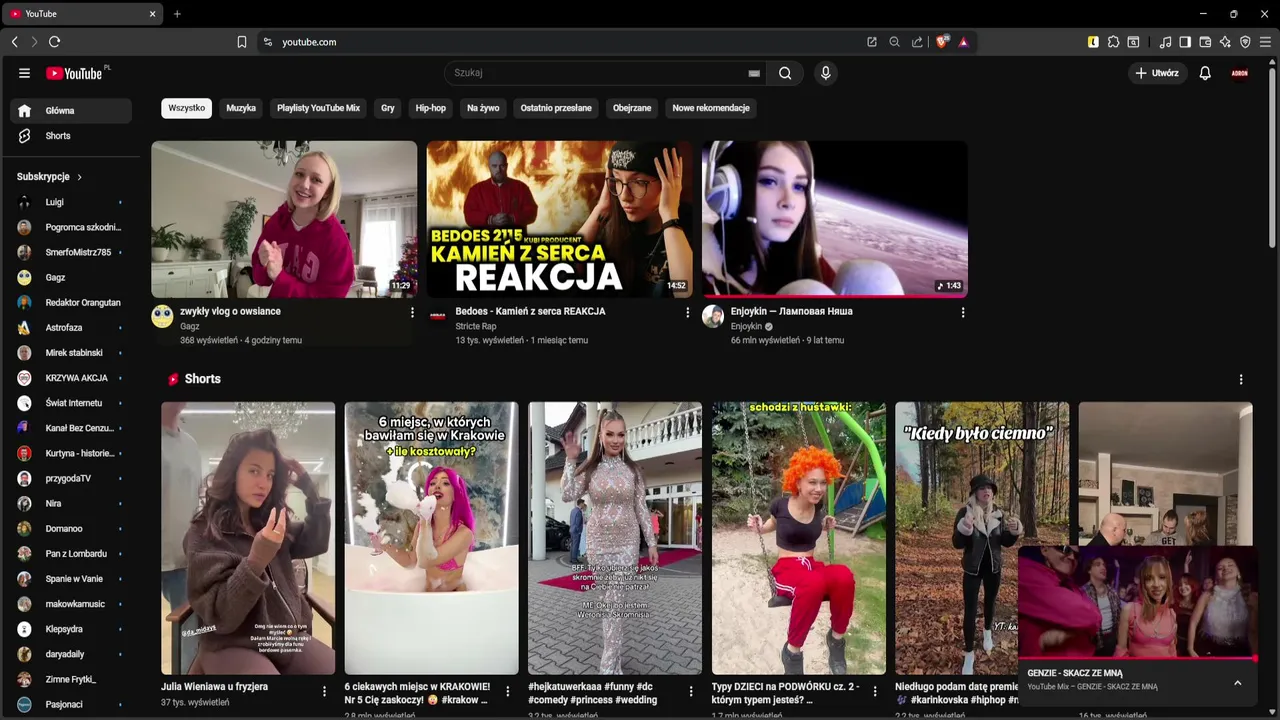Open the Shorts shelf three-dot menu
Image resolution: width=1280 pixels, height=720 pixels.
[x=1241, y=380]
